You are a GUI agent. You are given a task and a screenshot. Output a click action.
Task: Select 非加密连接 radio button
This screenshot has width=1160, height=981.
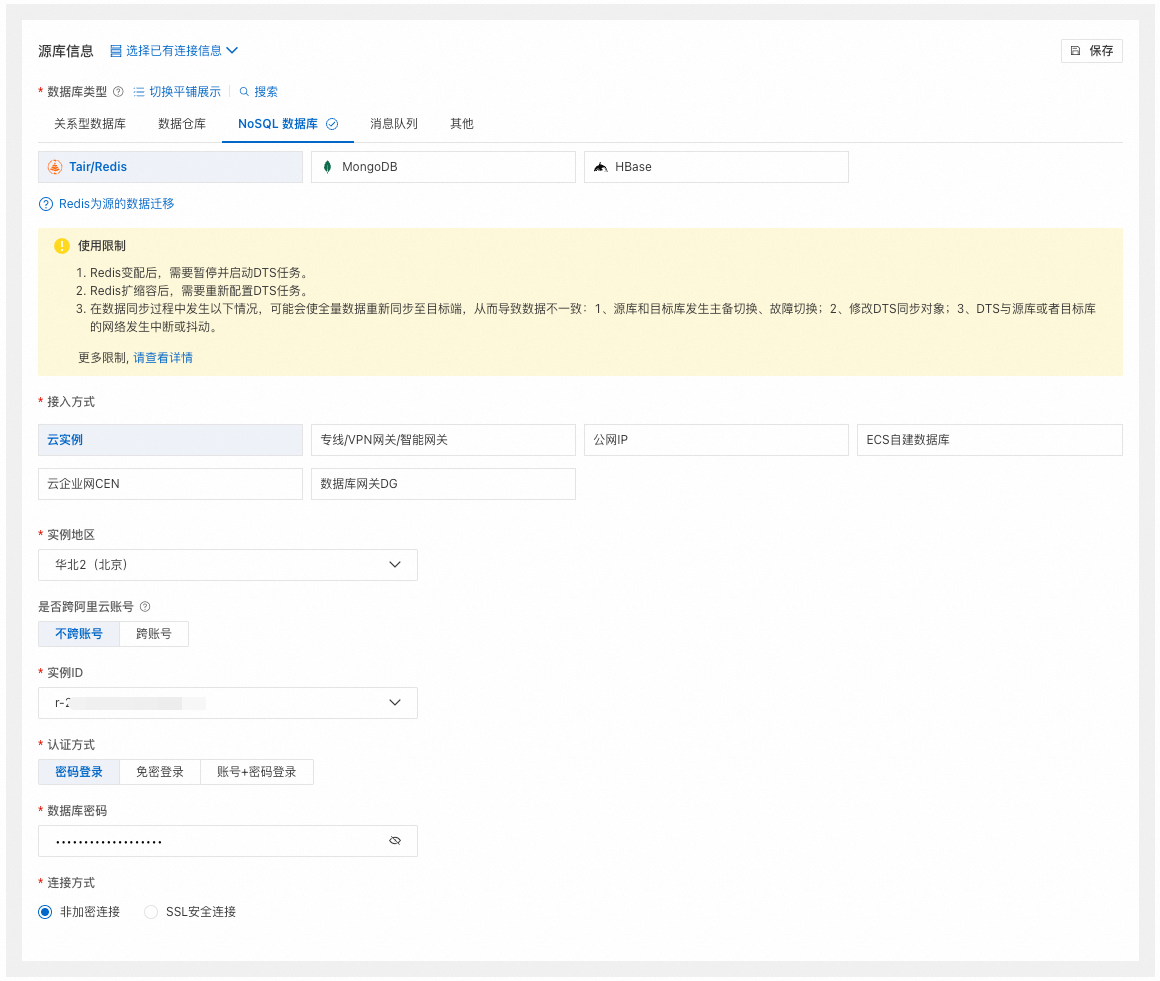point(45,912)
